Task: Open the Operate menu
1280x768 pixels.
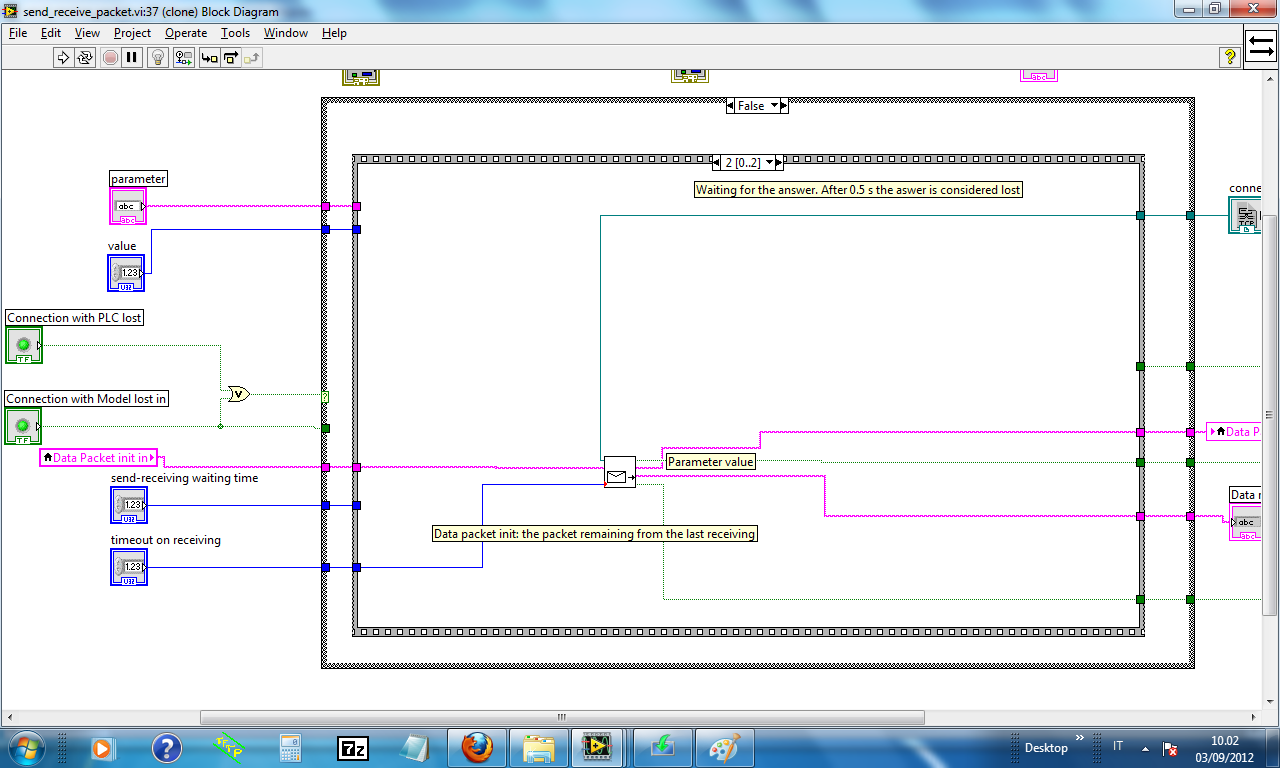Action: pyautogui.click(x=185, y=33)
